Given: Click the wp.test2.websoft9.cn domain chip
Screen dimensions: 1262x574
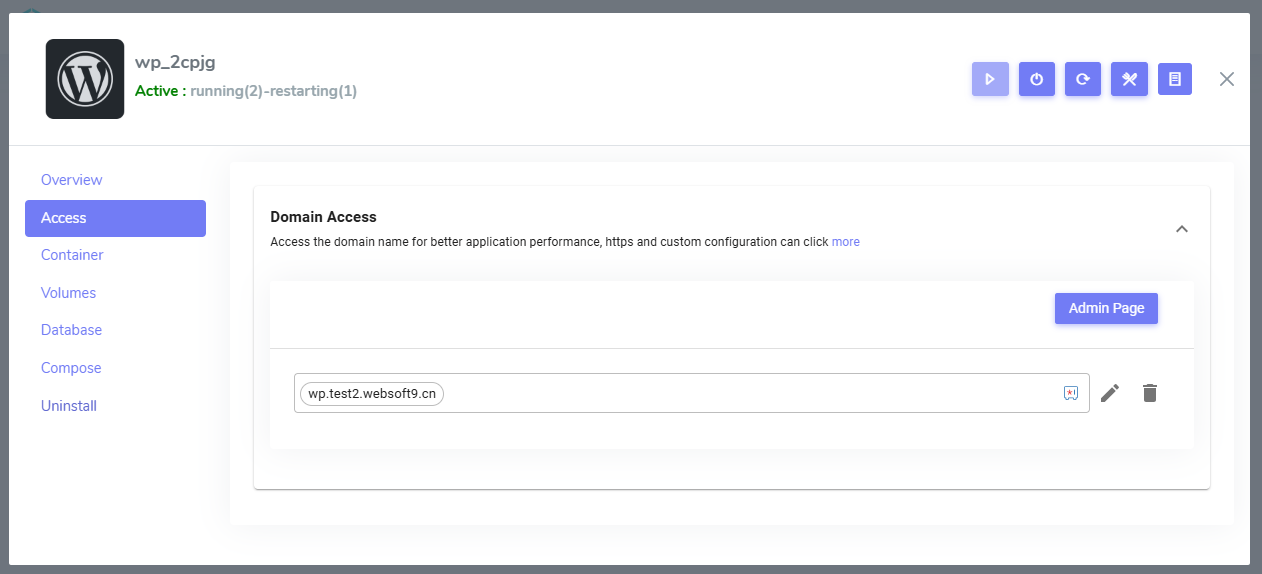Looking at the screenshot, I should [372, 394].
